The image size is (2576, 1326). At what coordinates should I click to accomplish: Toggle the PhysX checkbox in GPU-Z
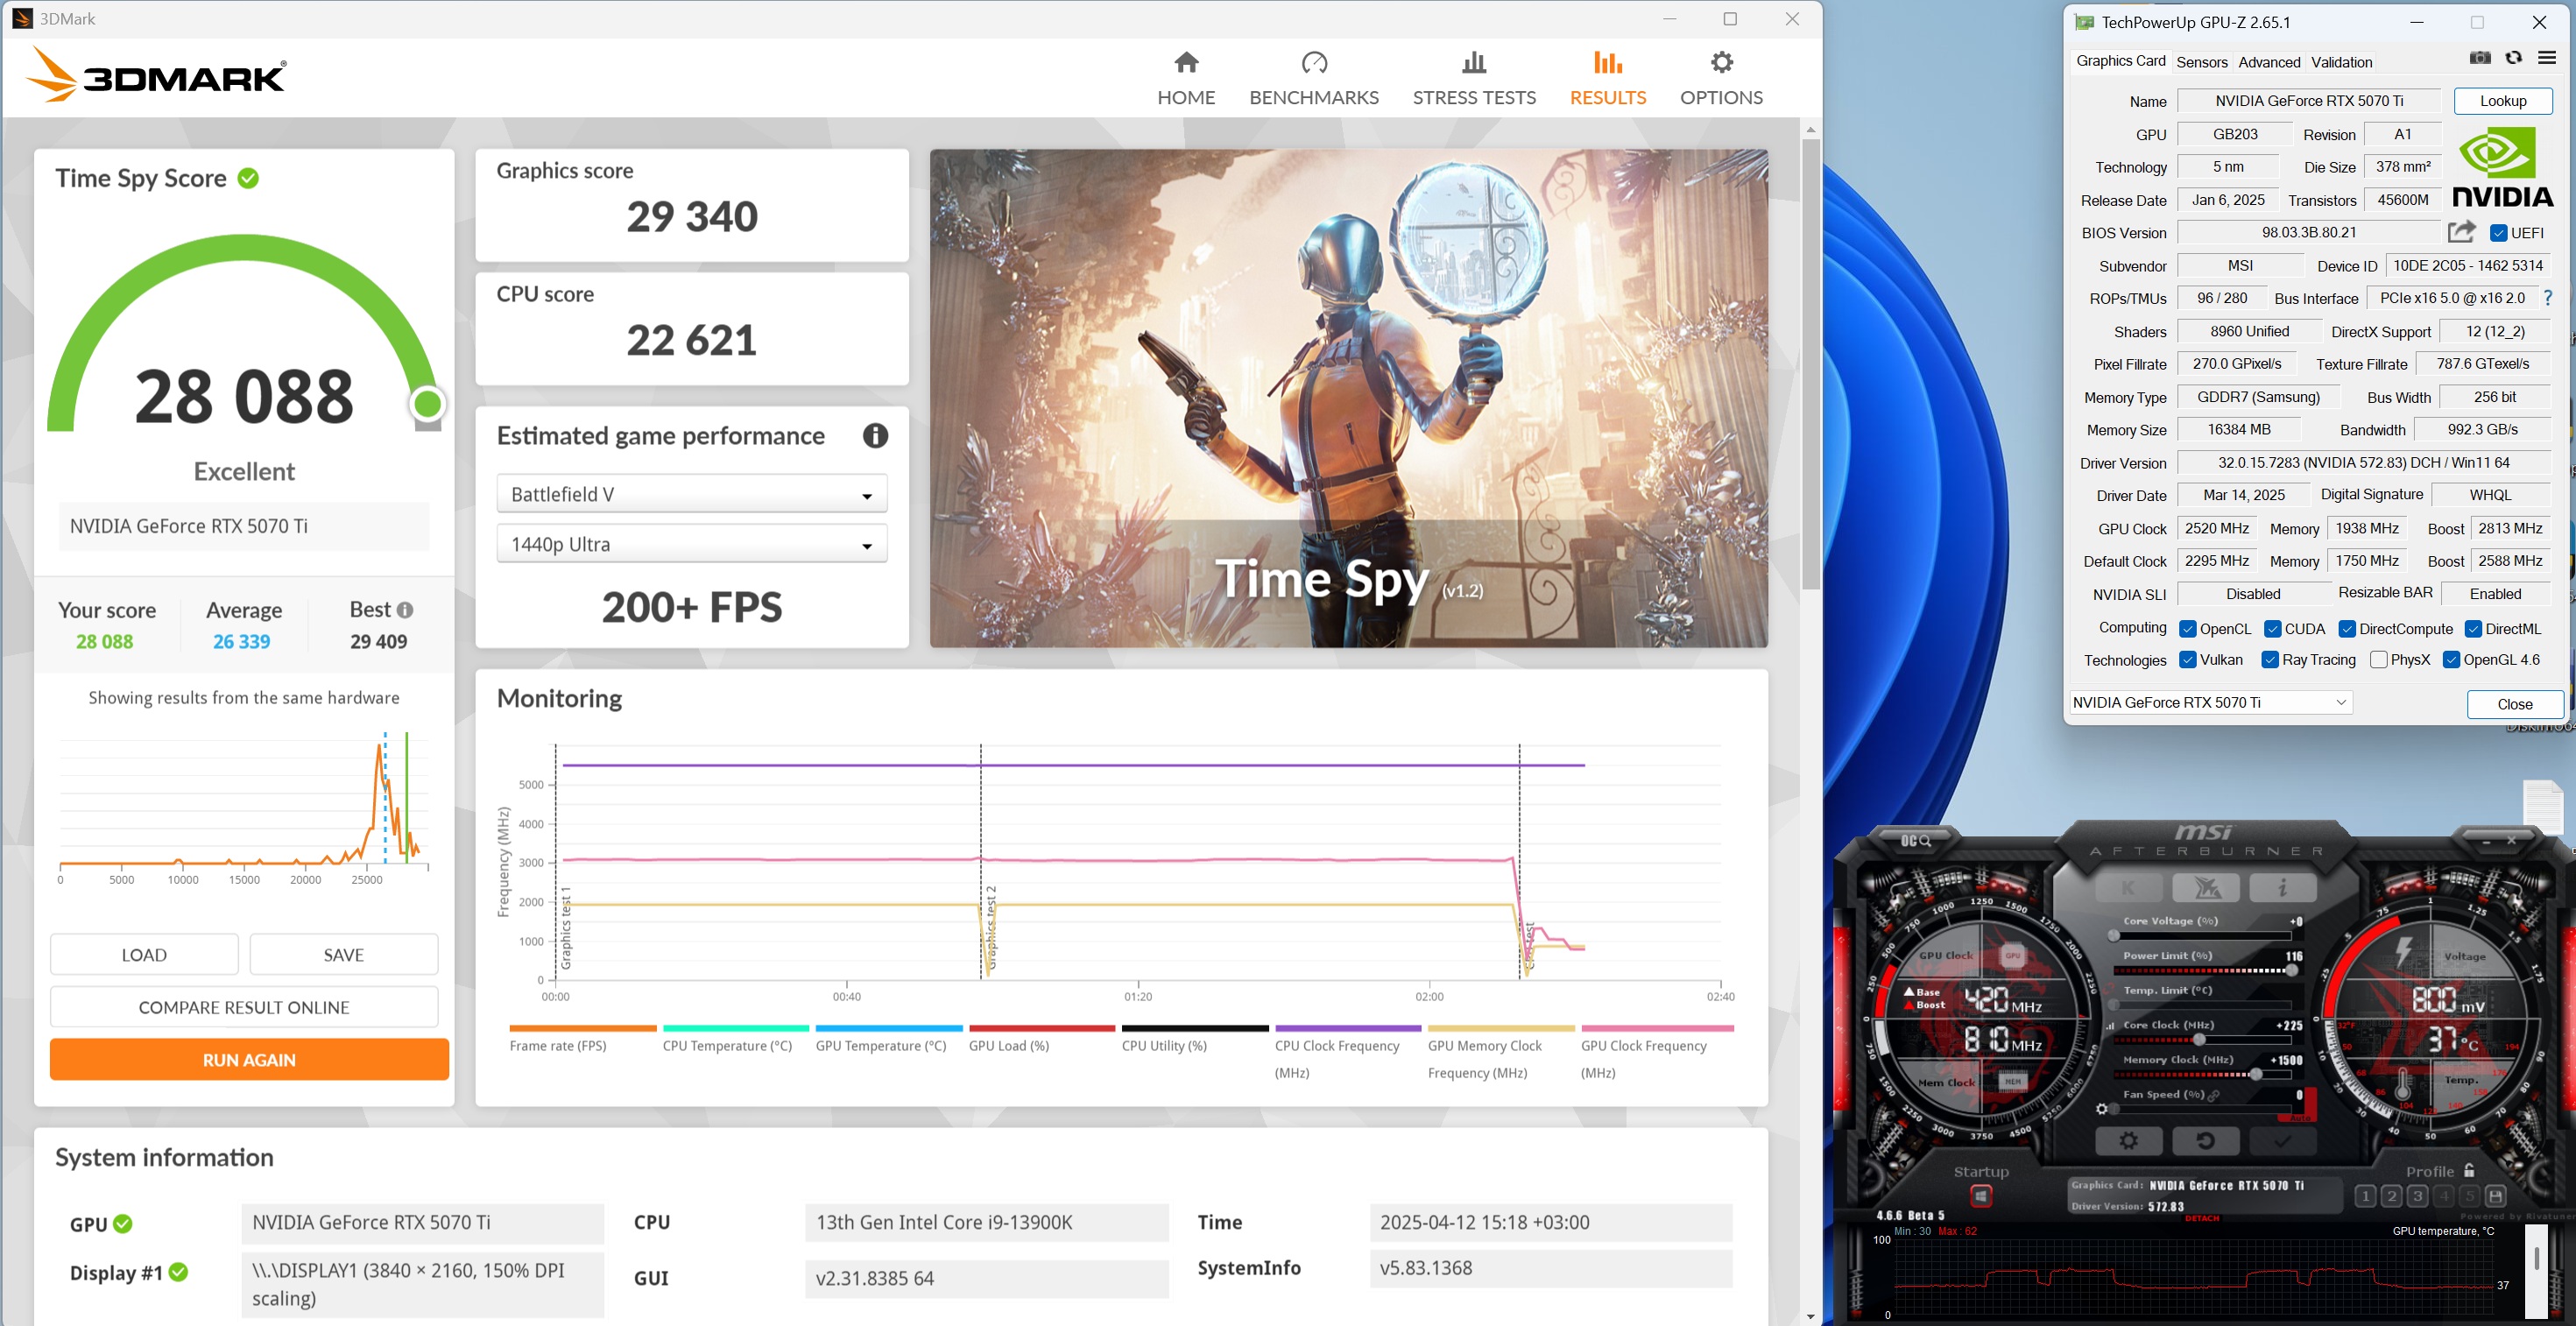(2379, 660)
